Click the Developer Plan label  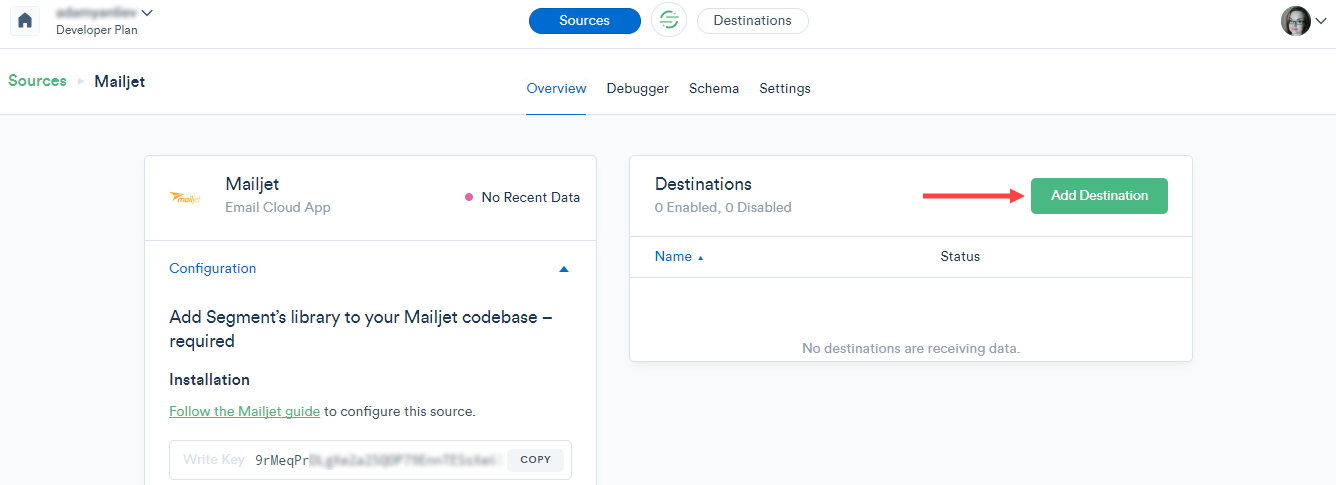97,30
